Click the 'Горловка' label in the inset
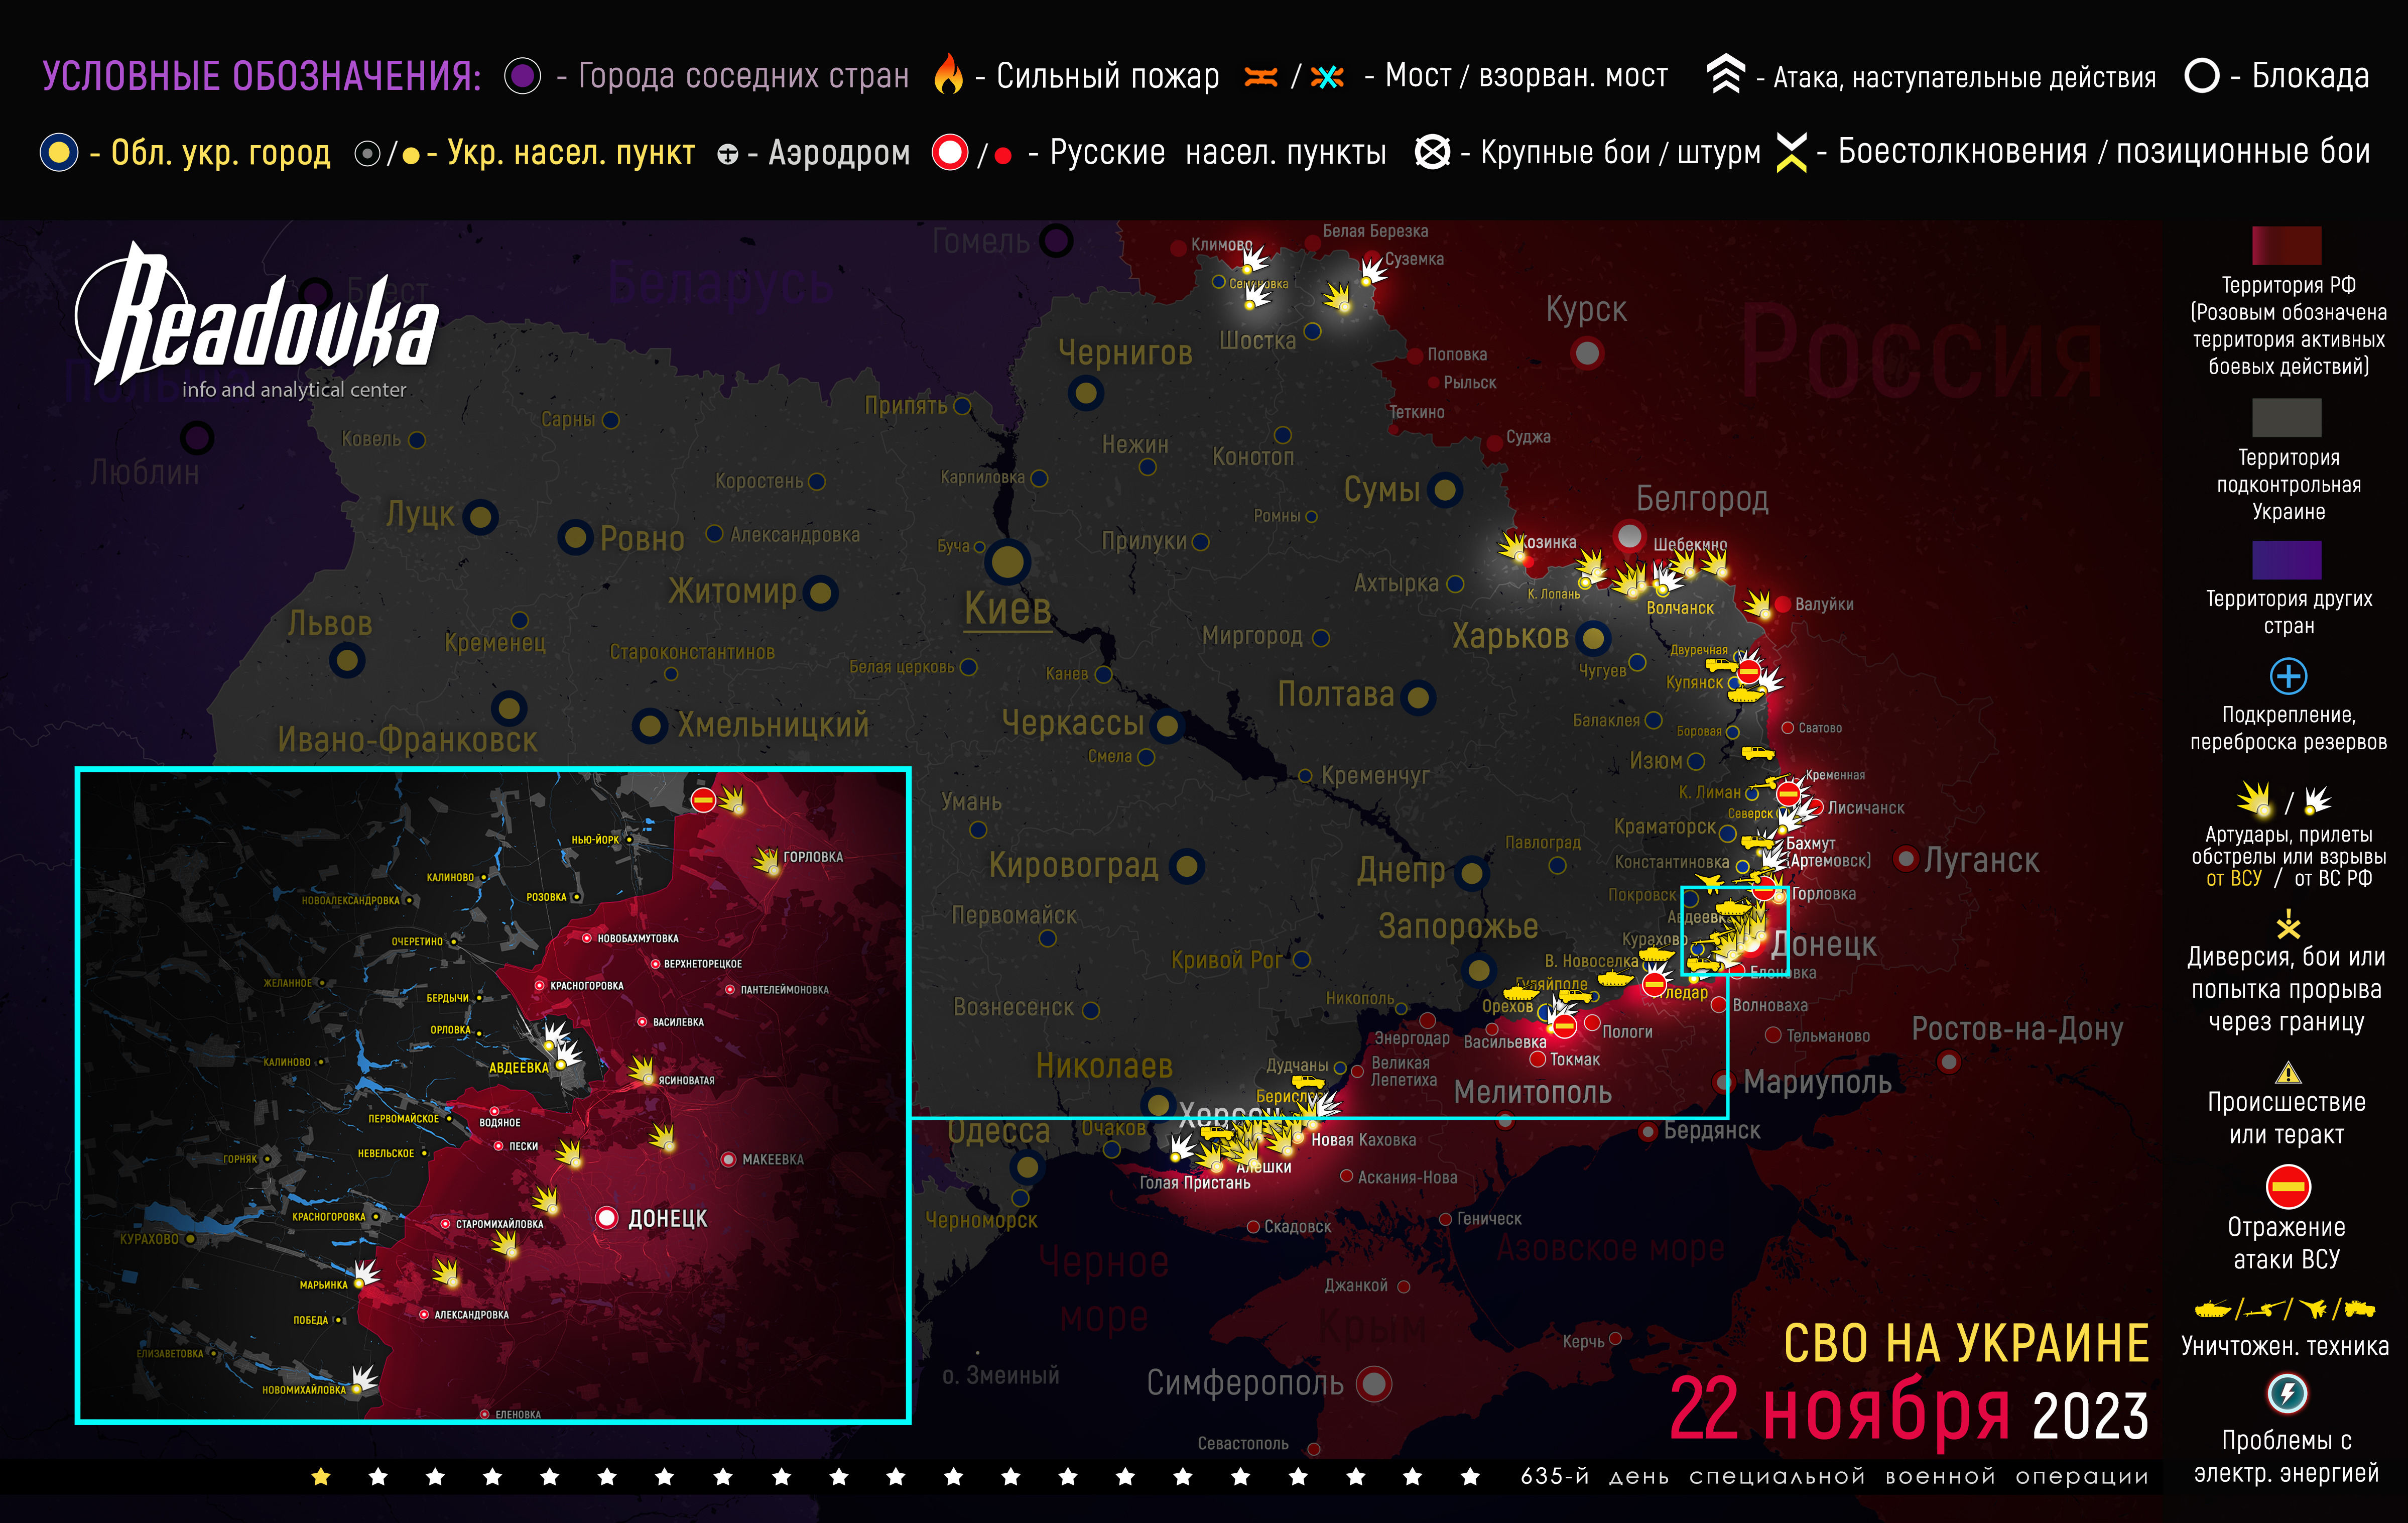This screenshot has width=2408, height=1523. [x=813, y=857]
